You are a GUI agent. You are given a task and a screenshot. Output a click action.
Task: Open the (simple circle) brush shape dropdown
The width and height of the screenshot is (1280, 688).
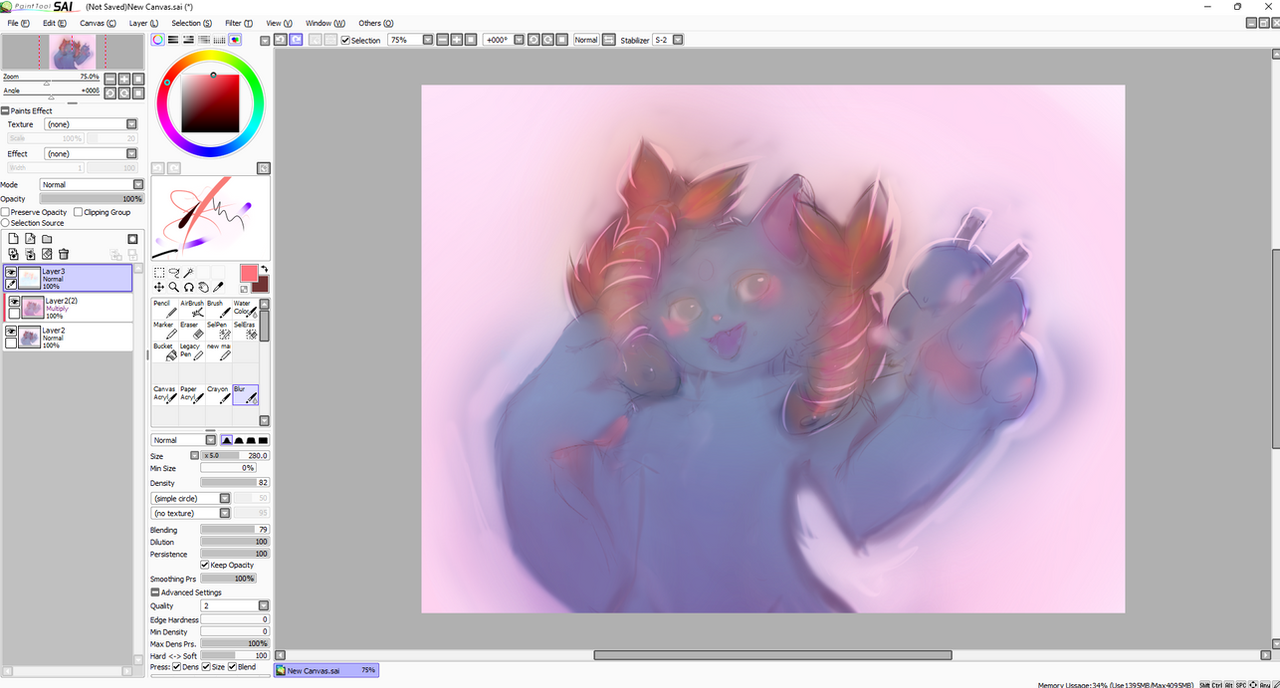coord(224,498)
